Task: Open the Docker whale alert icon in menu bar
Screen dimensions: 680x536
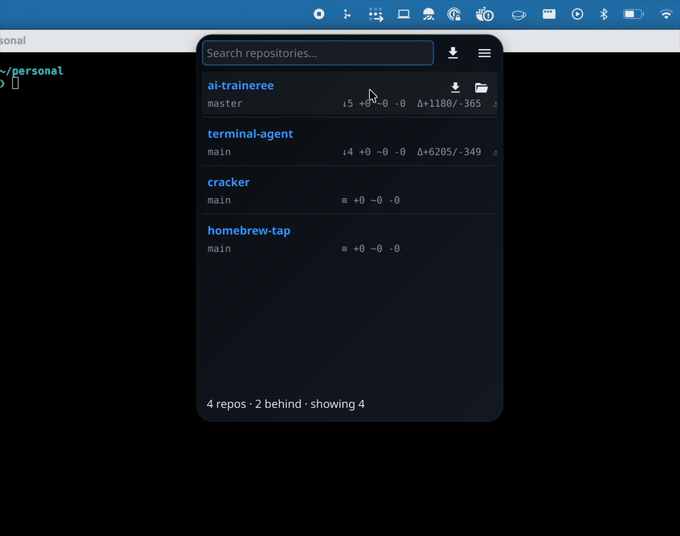Action: click(x=484, y=14)
